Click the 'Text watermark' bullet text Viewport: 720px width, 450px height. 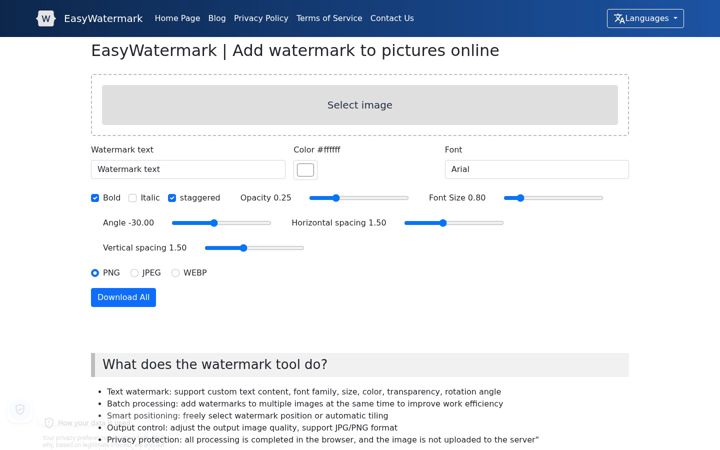click(304, 392)
